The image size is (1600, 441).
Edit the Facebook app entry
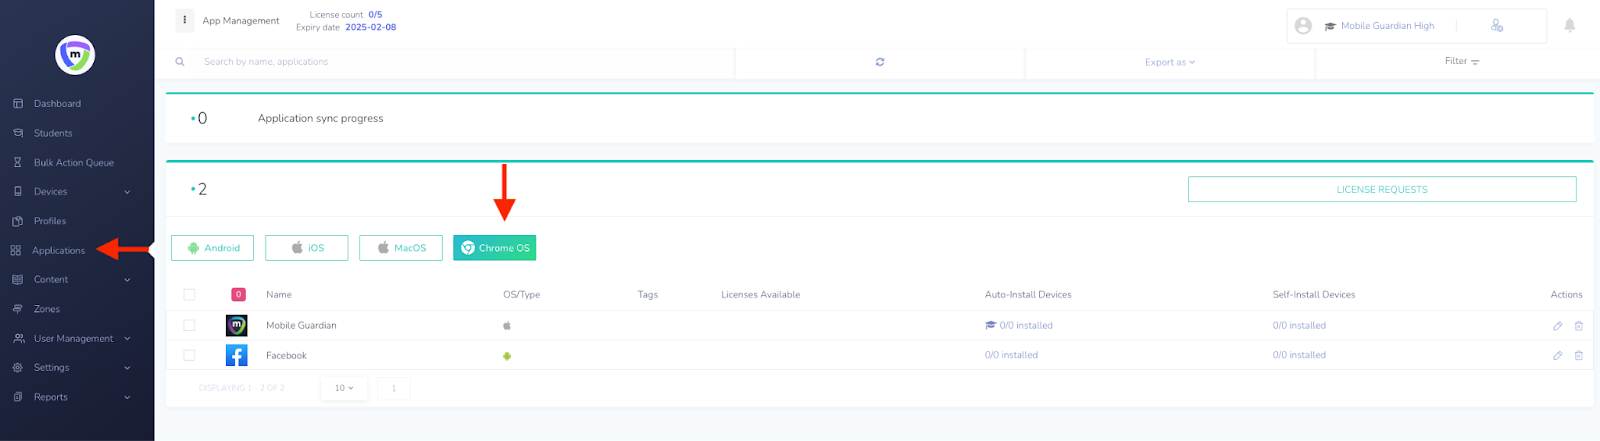point(1557,356)
